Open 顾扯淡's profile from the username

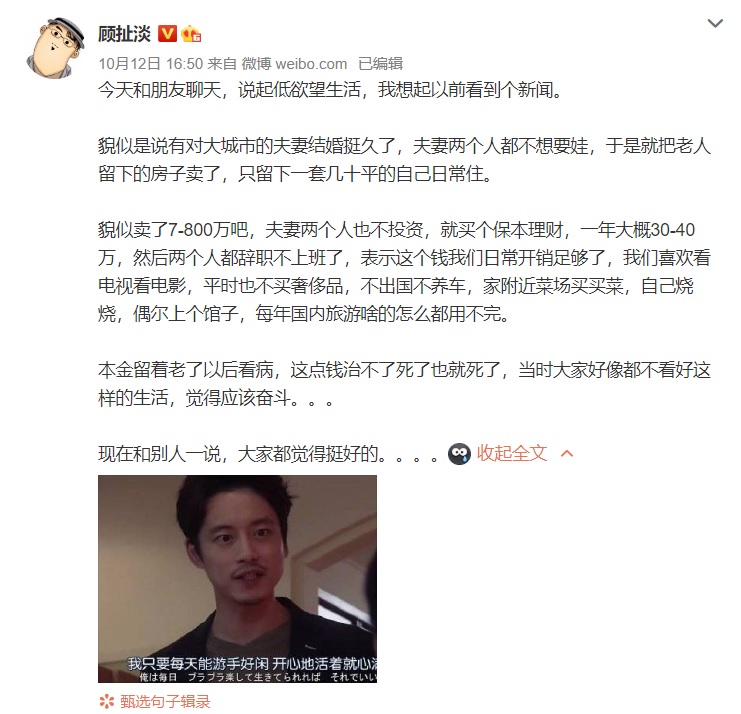124,34
